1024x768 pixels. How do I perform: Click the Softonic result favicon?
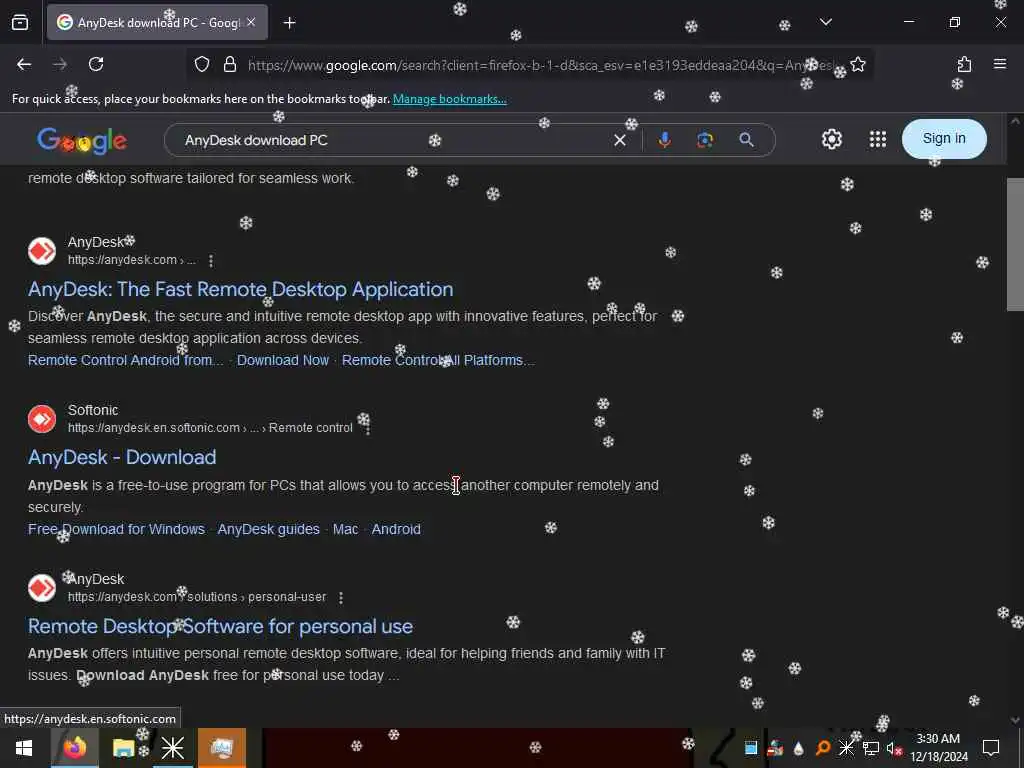pos(42,419)
